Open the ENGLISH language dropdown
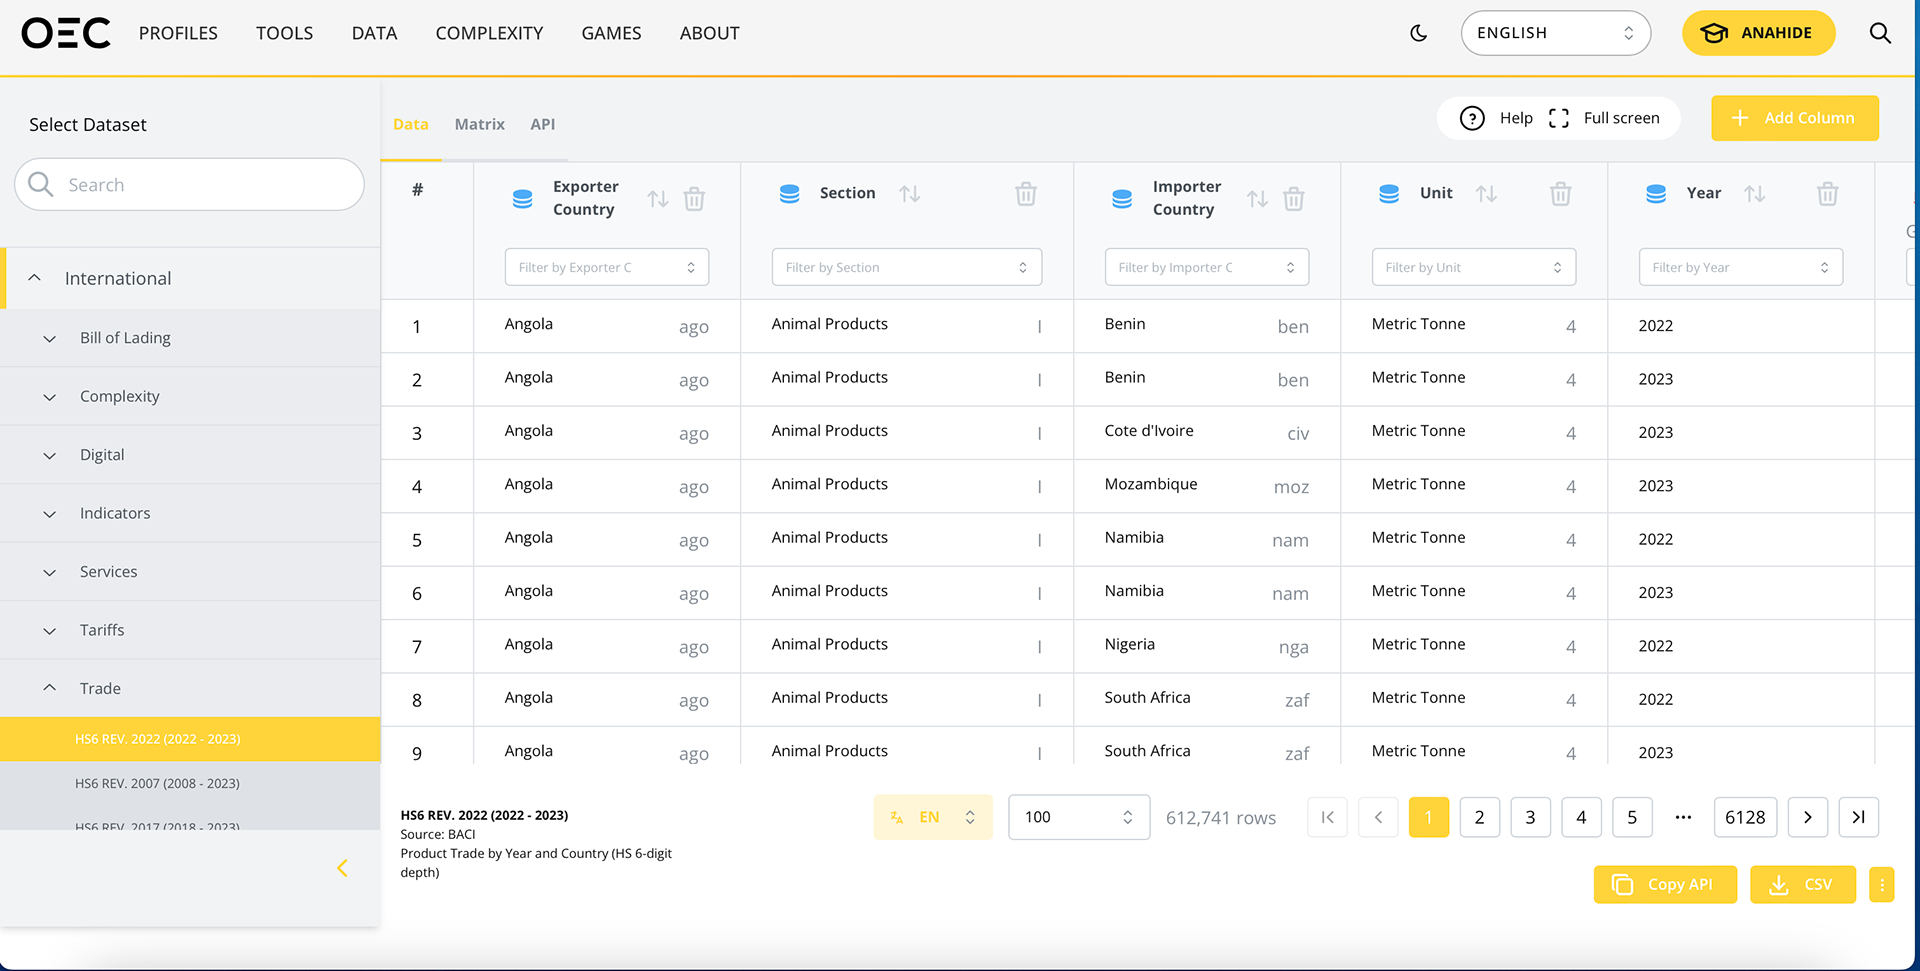 [1555, 33]
